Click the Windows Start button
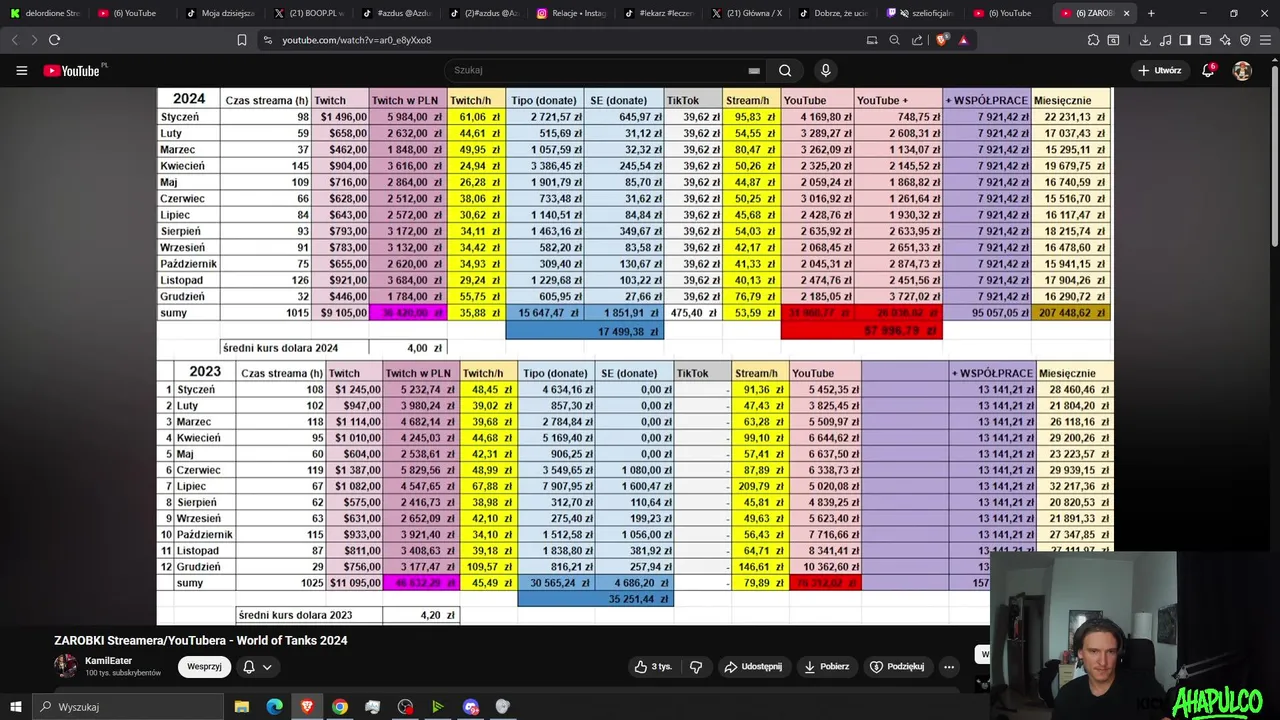 16,707
